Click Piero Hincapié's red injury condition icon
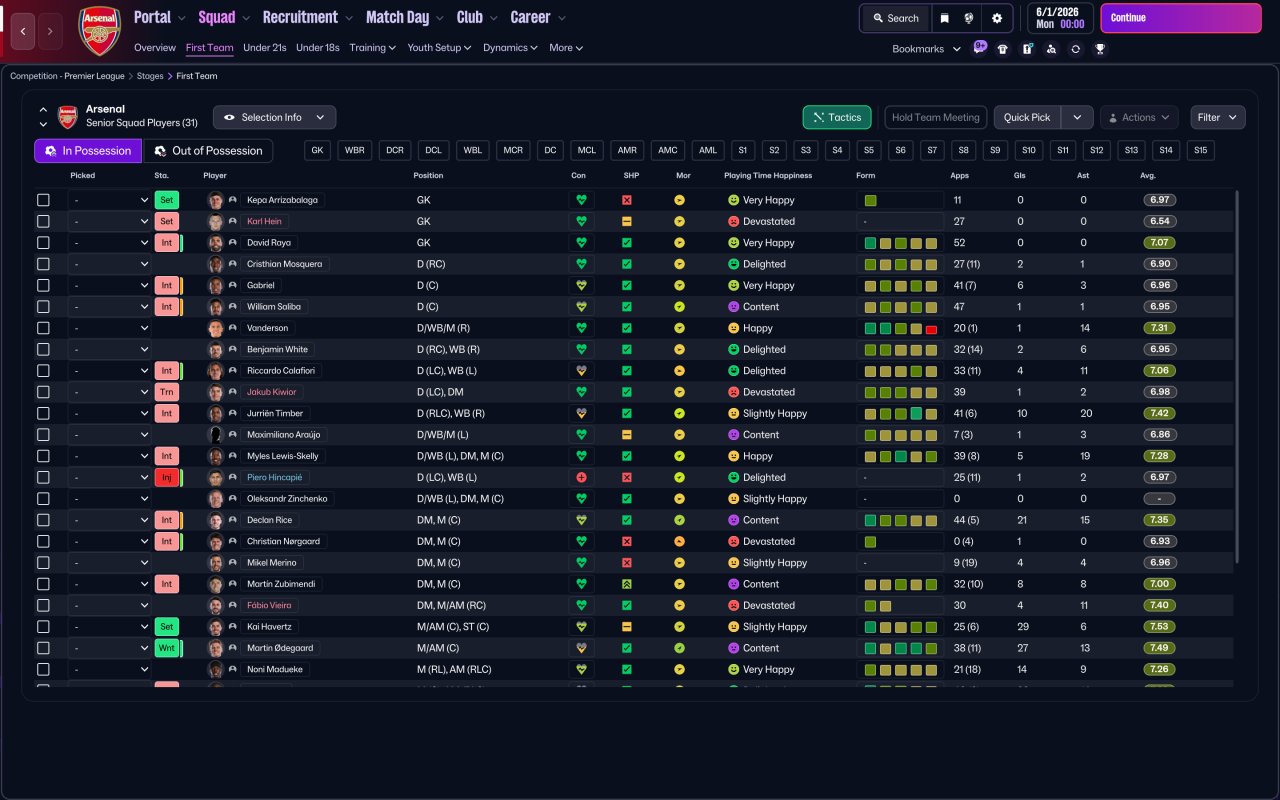The image size is (1280, 800). pos(581,478)
